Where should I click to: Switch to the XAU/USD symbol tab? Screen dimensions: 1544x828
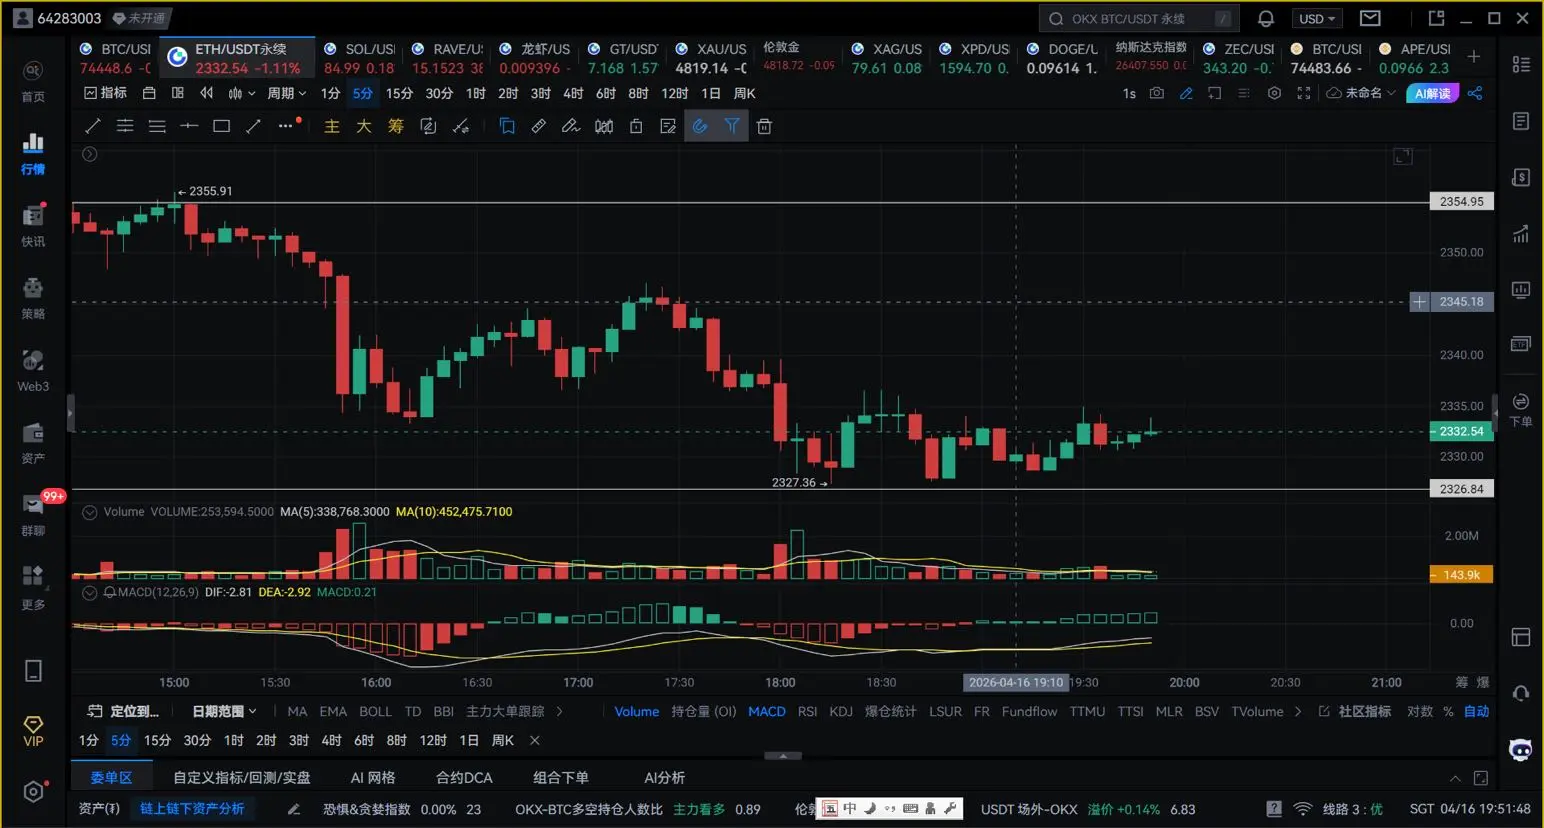pos(711,58)
